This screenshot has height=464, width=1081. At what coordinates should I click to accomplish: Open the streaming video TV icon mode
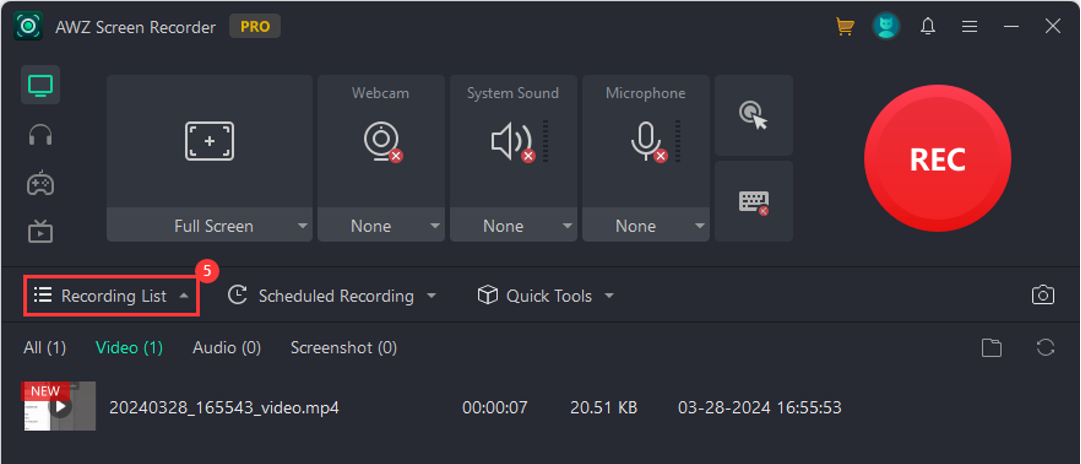(x=40, y=232)
